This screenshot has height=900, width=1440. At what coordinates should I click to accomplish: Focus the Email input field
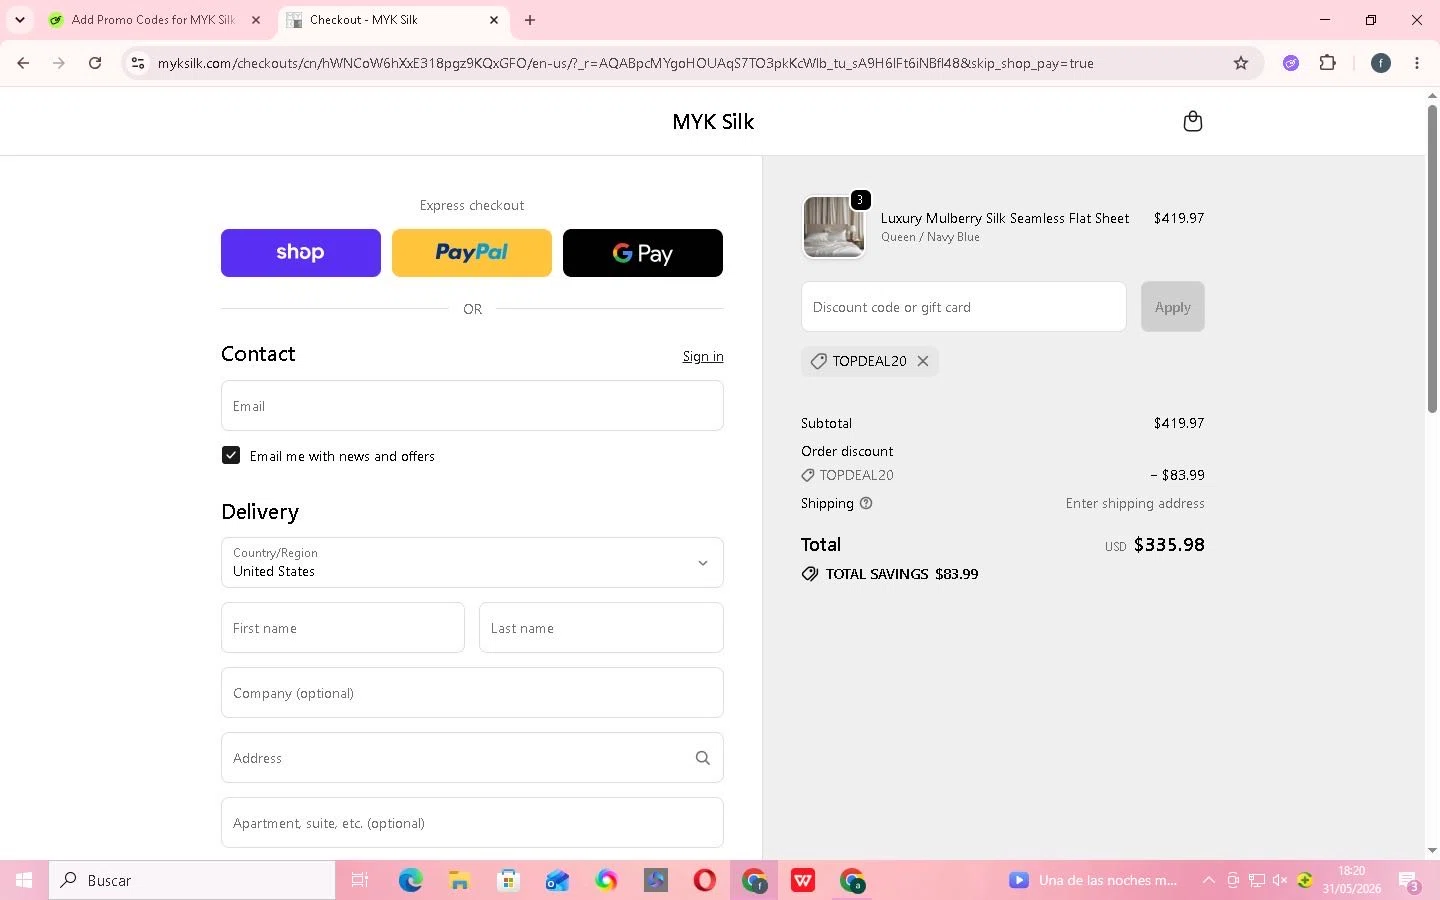point(472,406)
